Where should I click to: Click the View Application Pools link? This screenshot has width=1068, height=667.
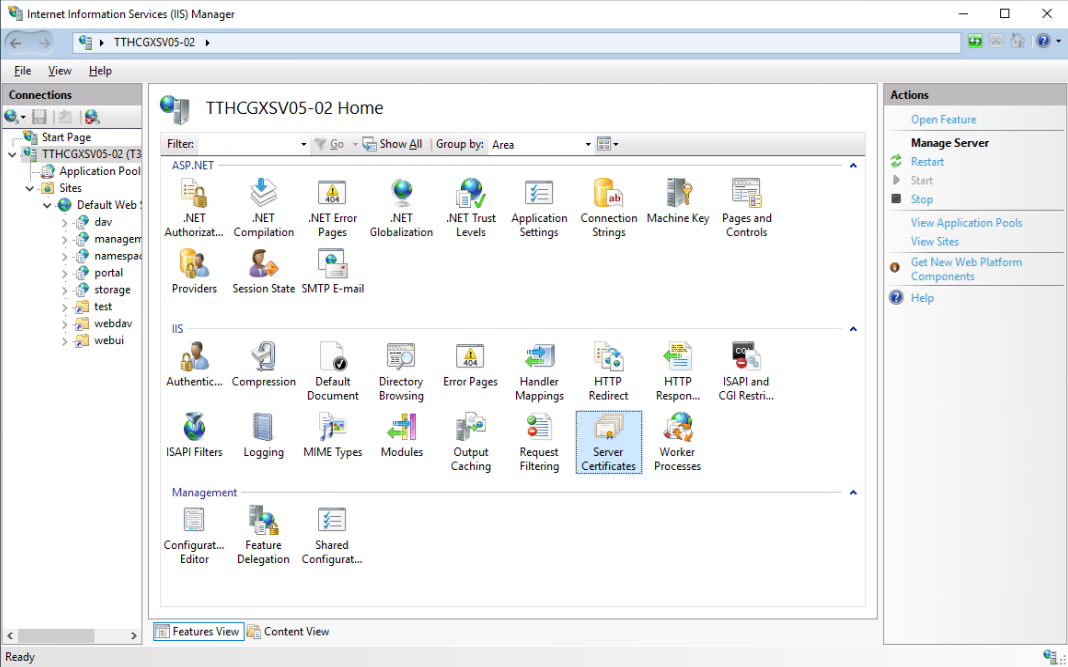click(967, 223)
